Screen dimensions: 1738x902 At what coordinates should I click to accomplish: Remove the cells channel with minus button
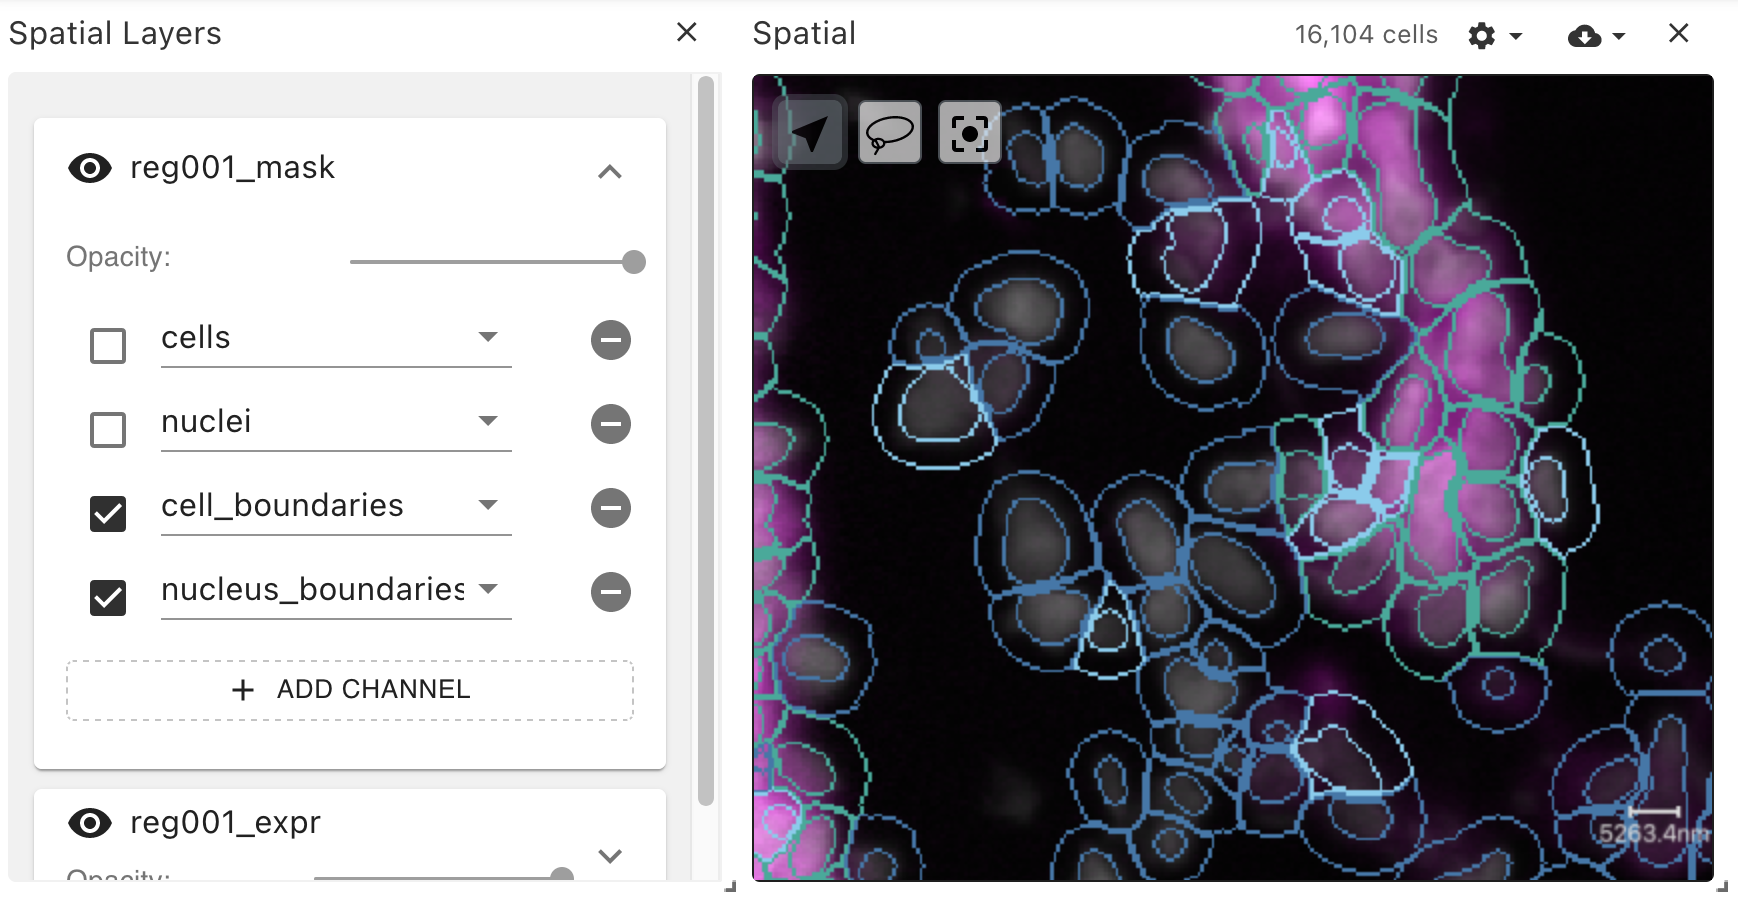point(610,340)
